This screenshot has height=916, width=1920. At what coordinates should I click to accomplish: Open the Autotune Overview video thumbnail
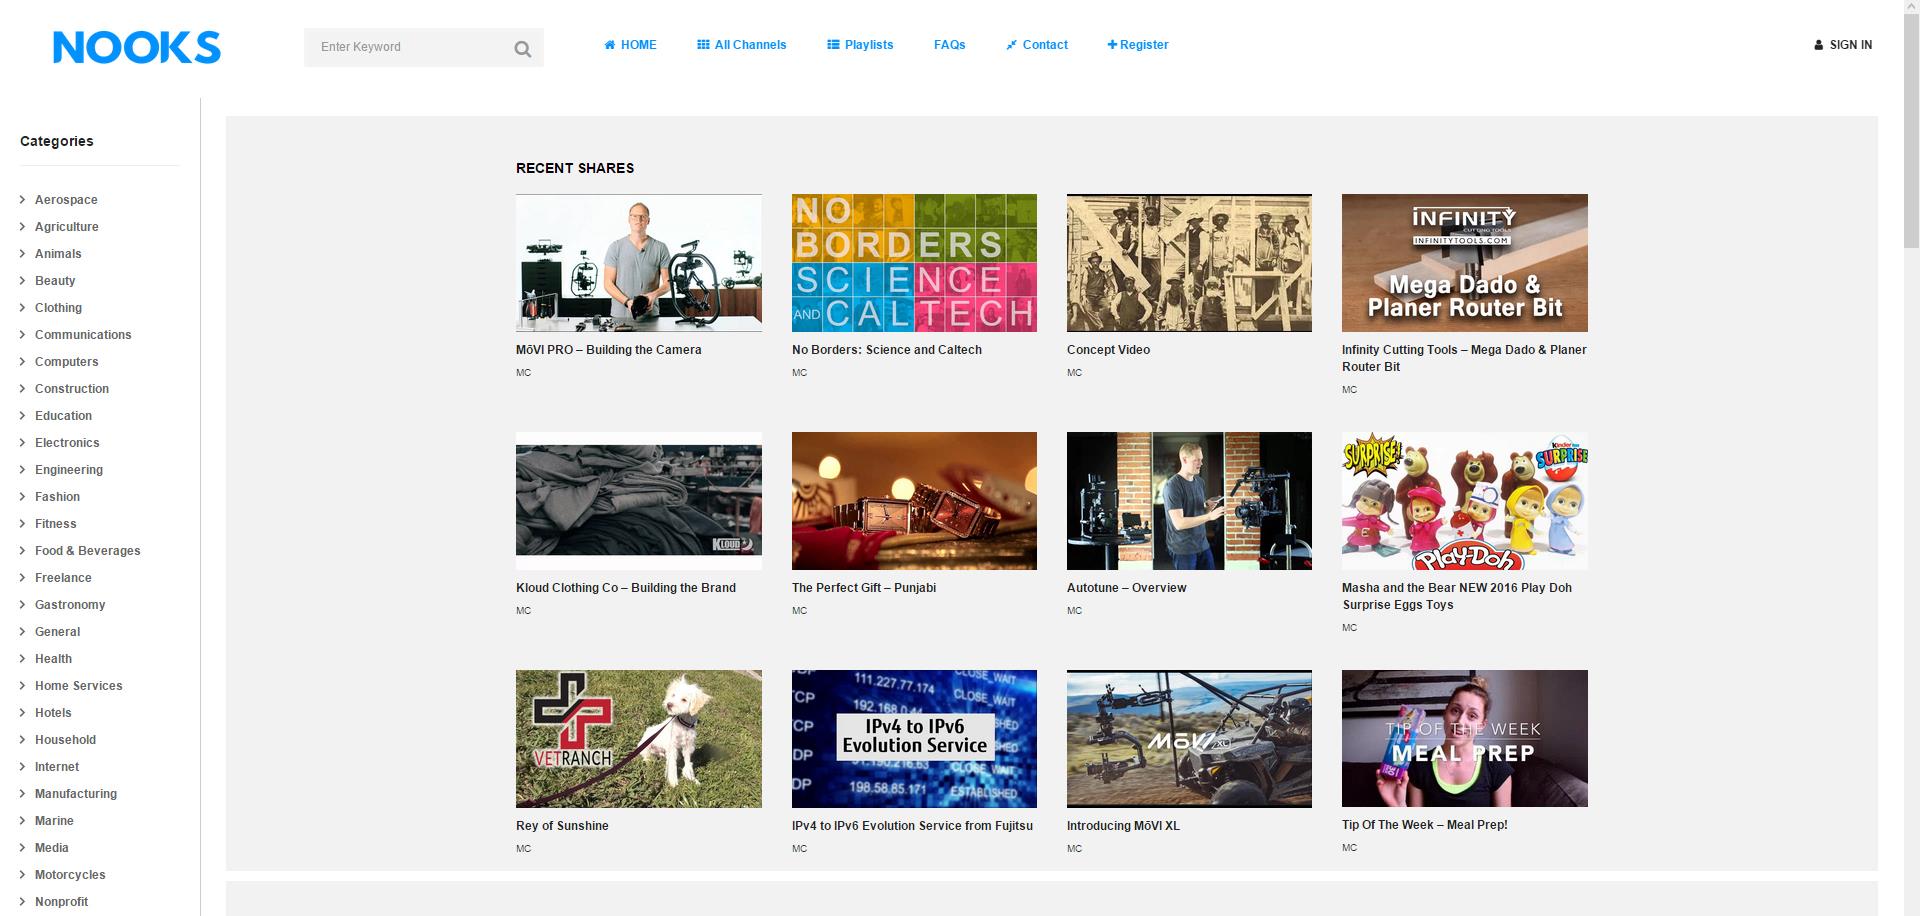point(1189,501)
